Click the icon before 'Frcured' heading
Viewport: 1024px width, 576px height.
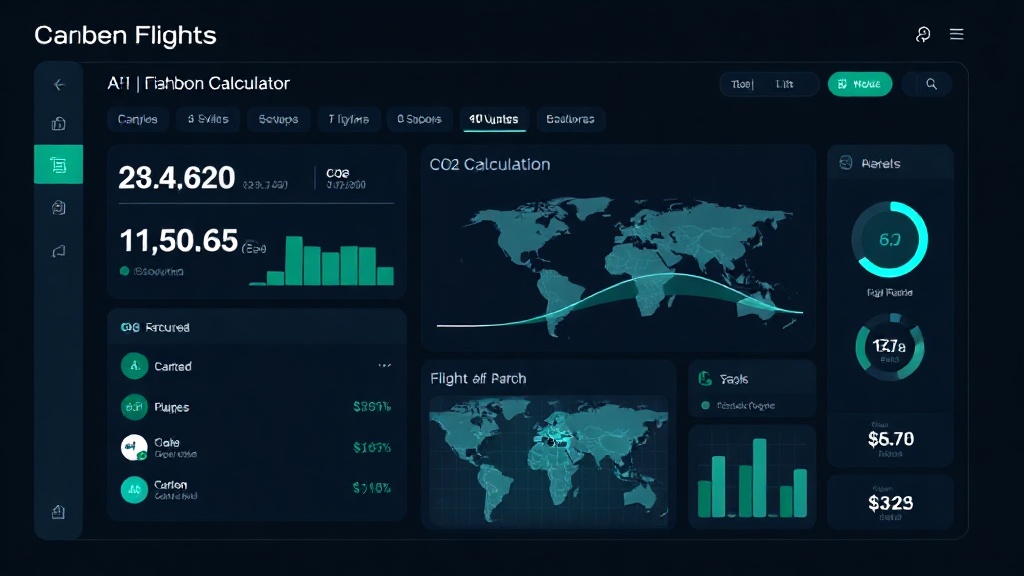coord(130,327)
